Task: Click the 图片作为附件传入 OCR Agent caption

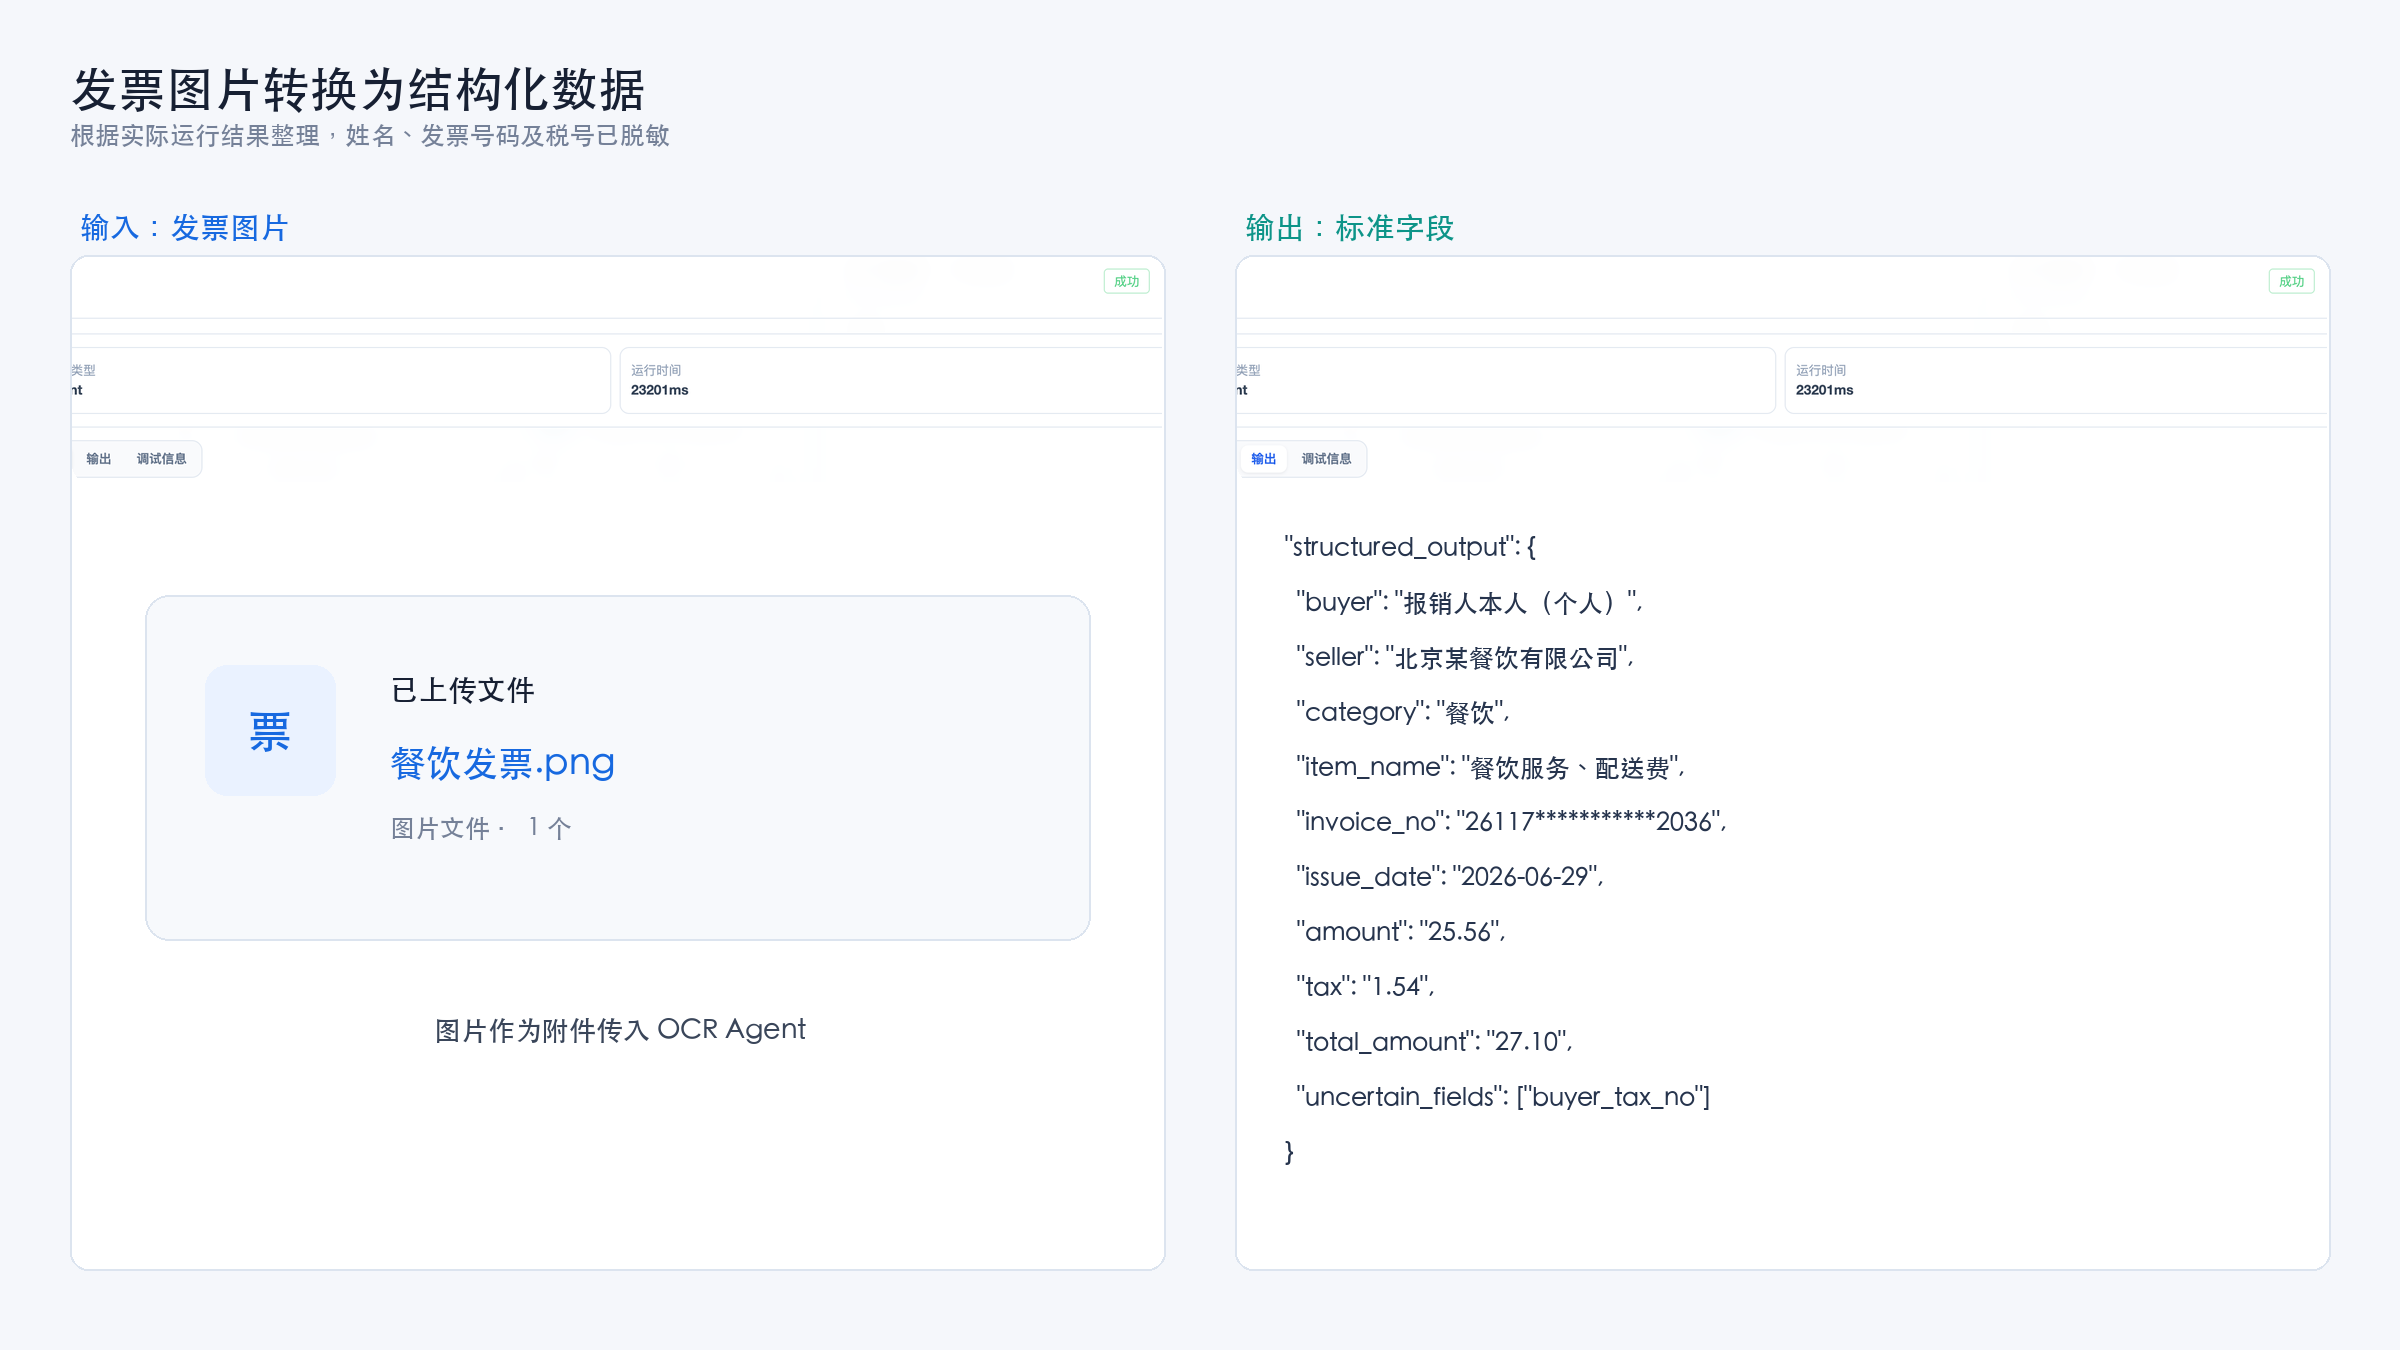Action: (620, 1030)
